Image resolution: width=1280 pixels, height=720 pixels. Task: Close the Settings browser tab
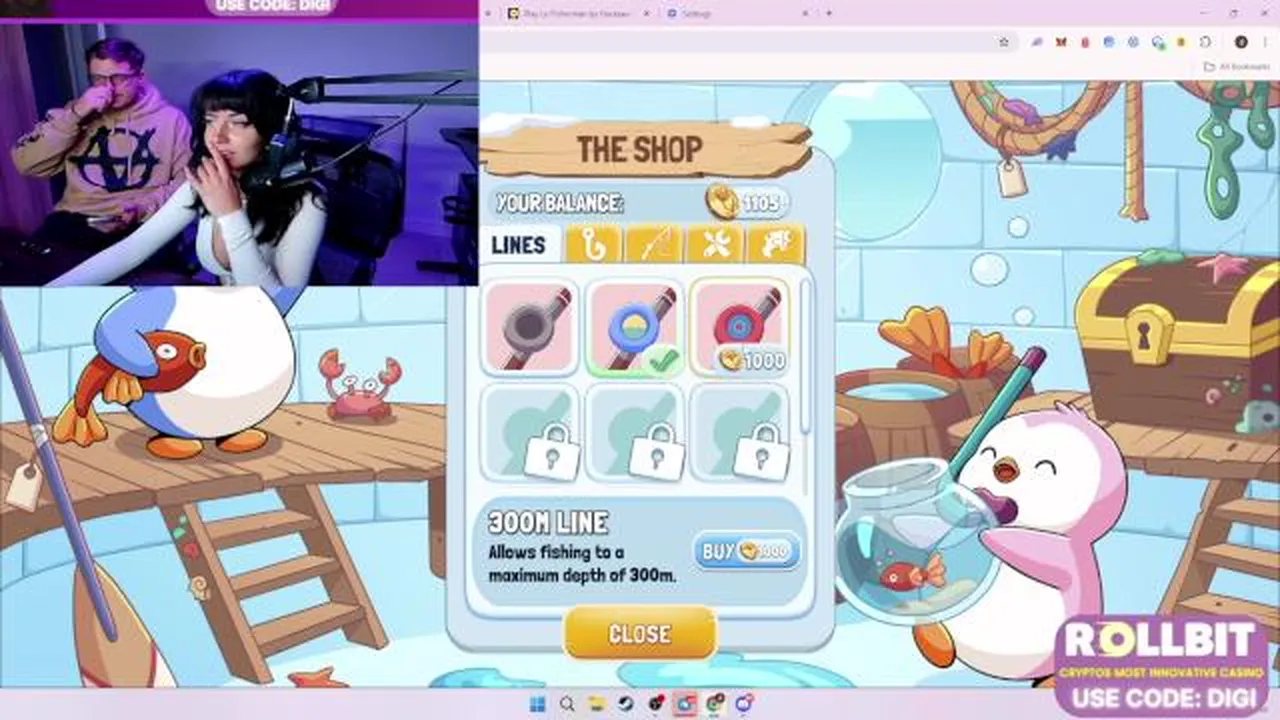805,14
